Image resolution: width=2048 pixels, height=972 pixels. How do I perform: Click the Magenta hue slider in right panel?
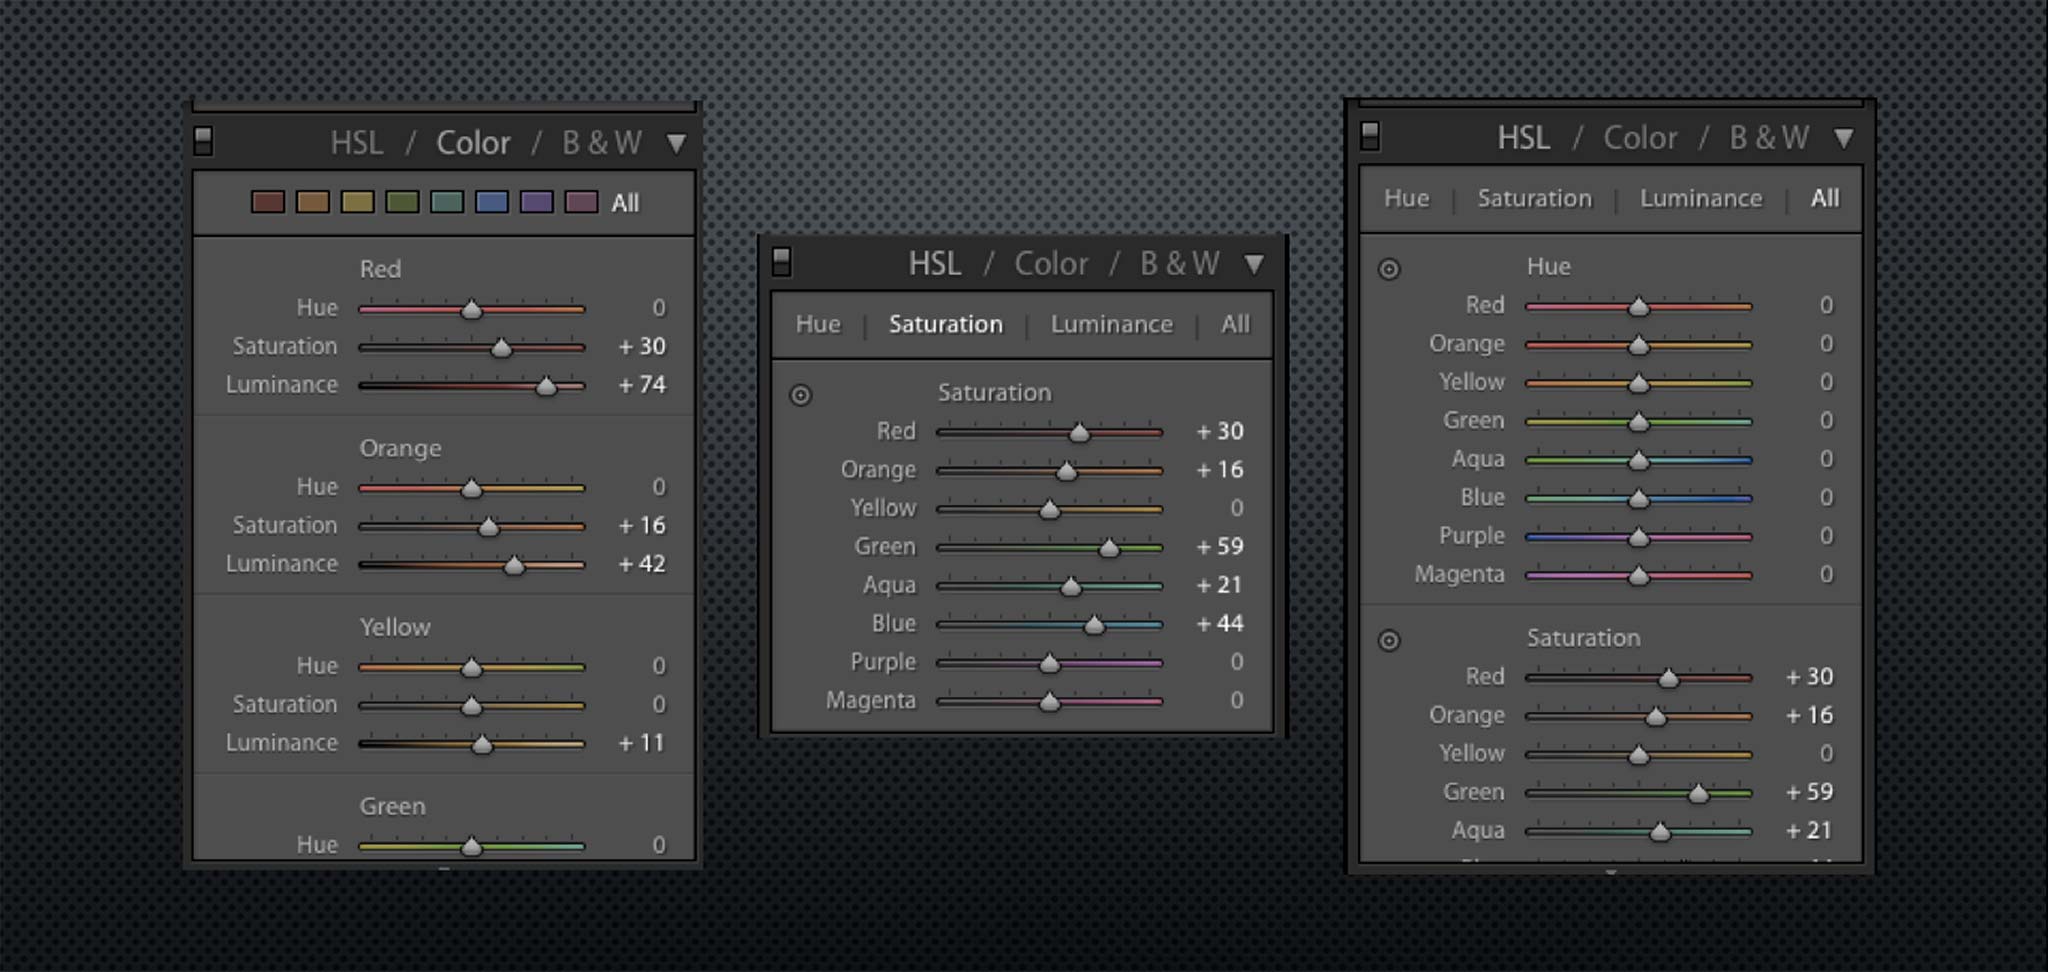click(x=1638, y=575)
